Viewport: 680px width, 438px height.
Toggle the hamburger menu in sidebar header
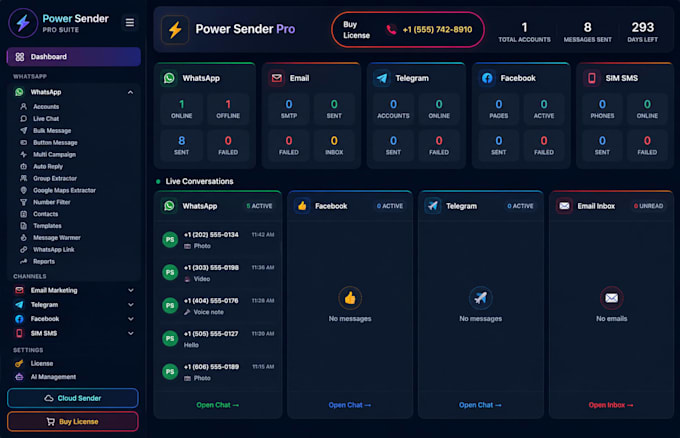[130, 22]
